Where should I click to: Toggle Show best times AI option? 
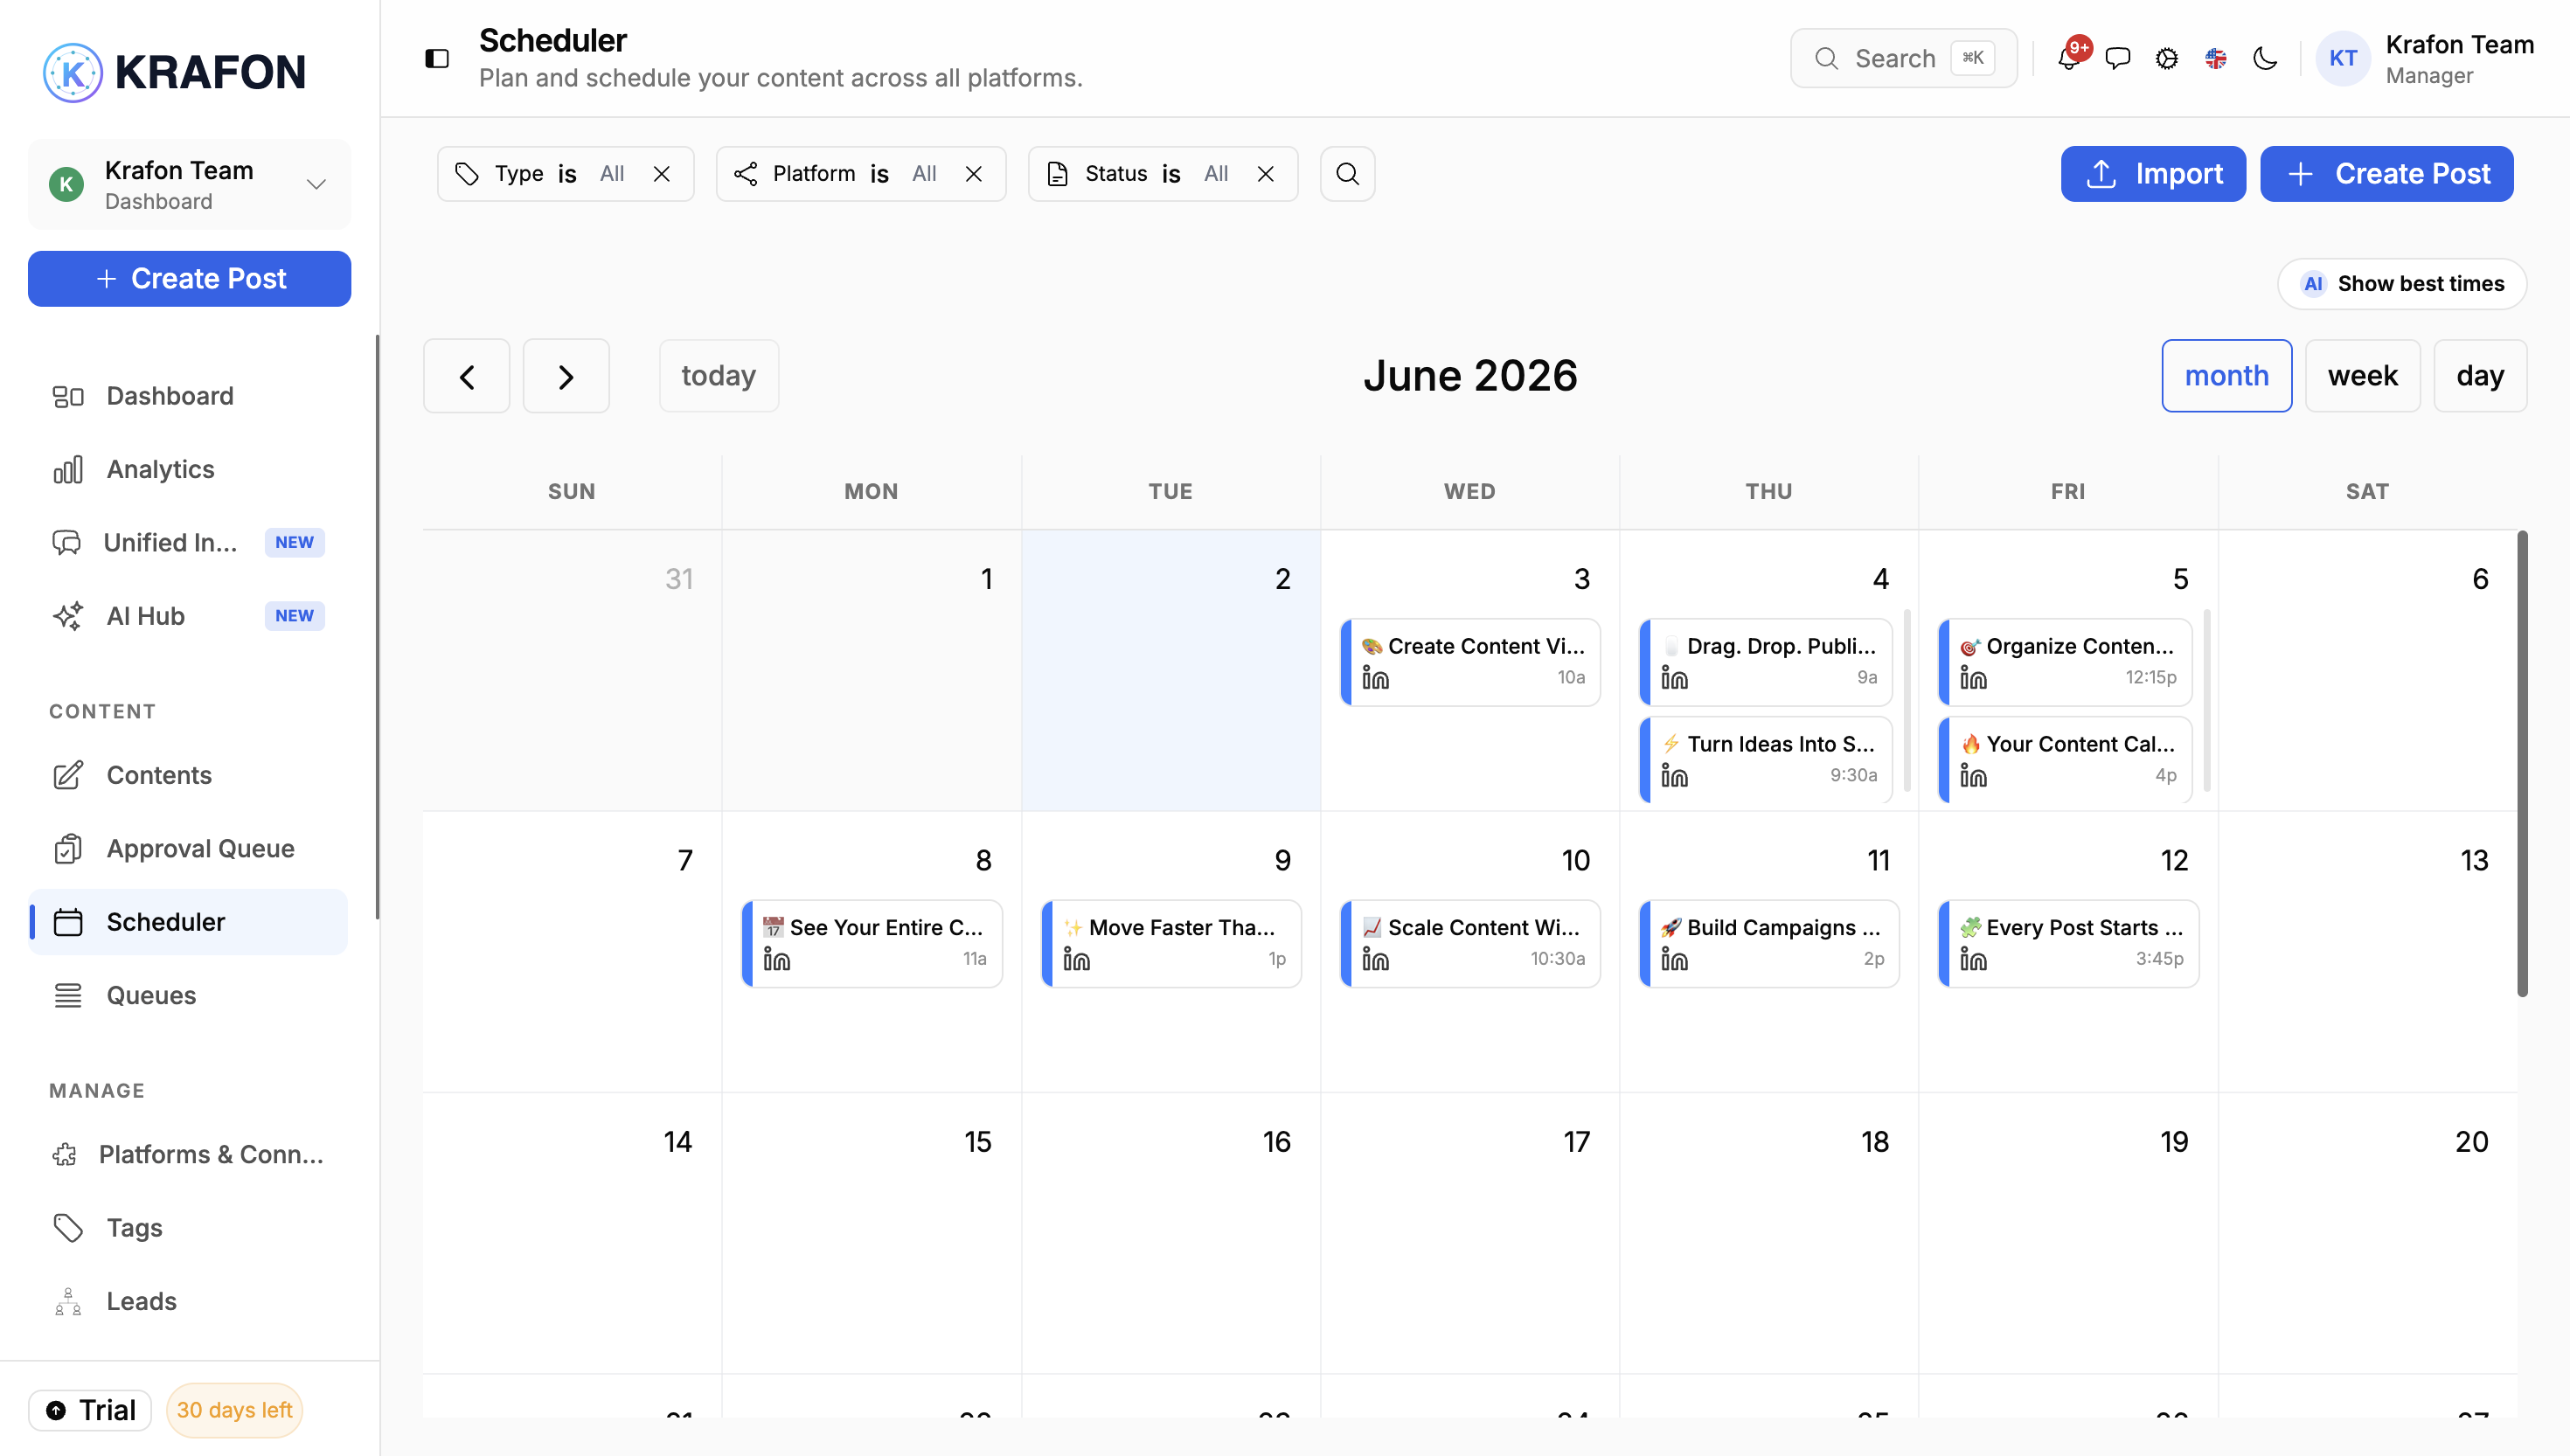(x=2402, y=284)
